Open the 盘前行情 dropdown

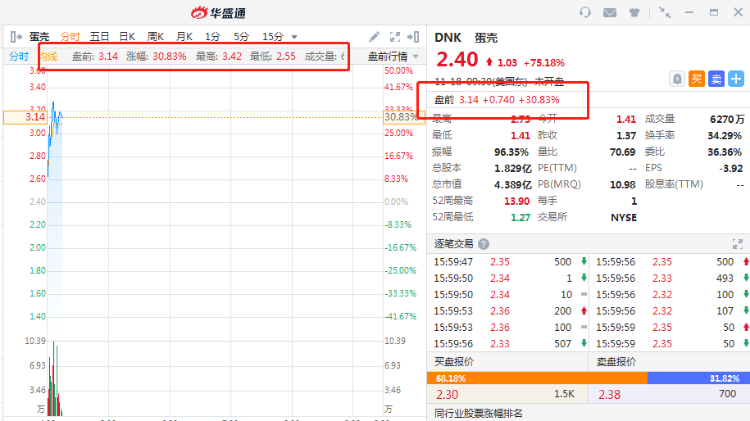(x=393, y=56)
